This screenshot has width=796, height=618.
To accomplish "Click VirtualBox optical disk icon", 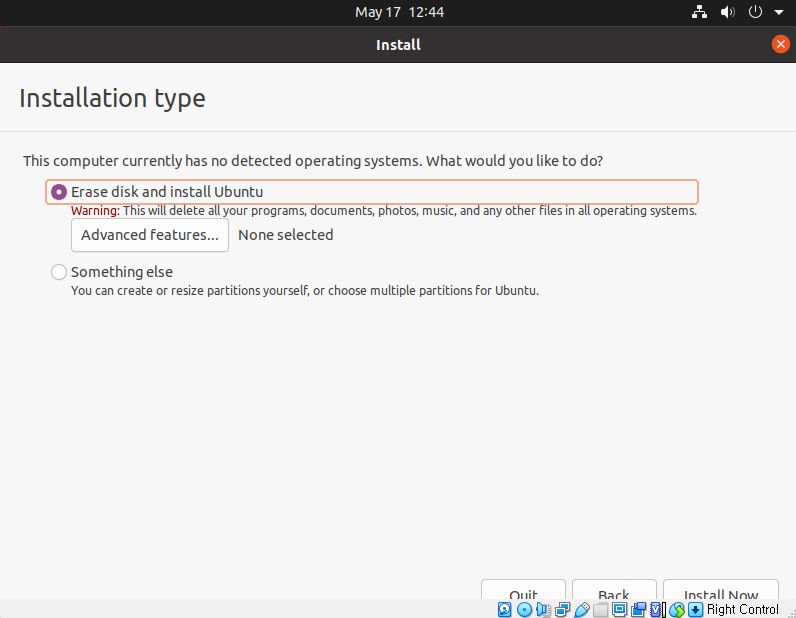I will (524, 609).
